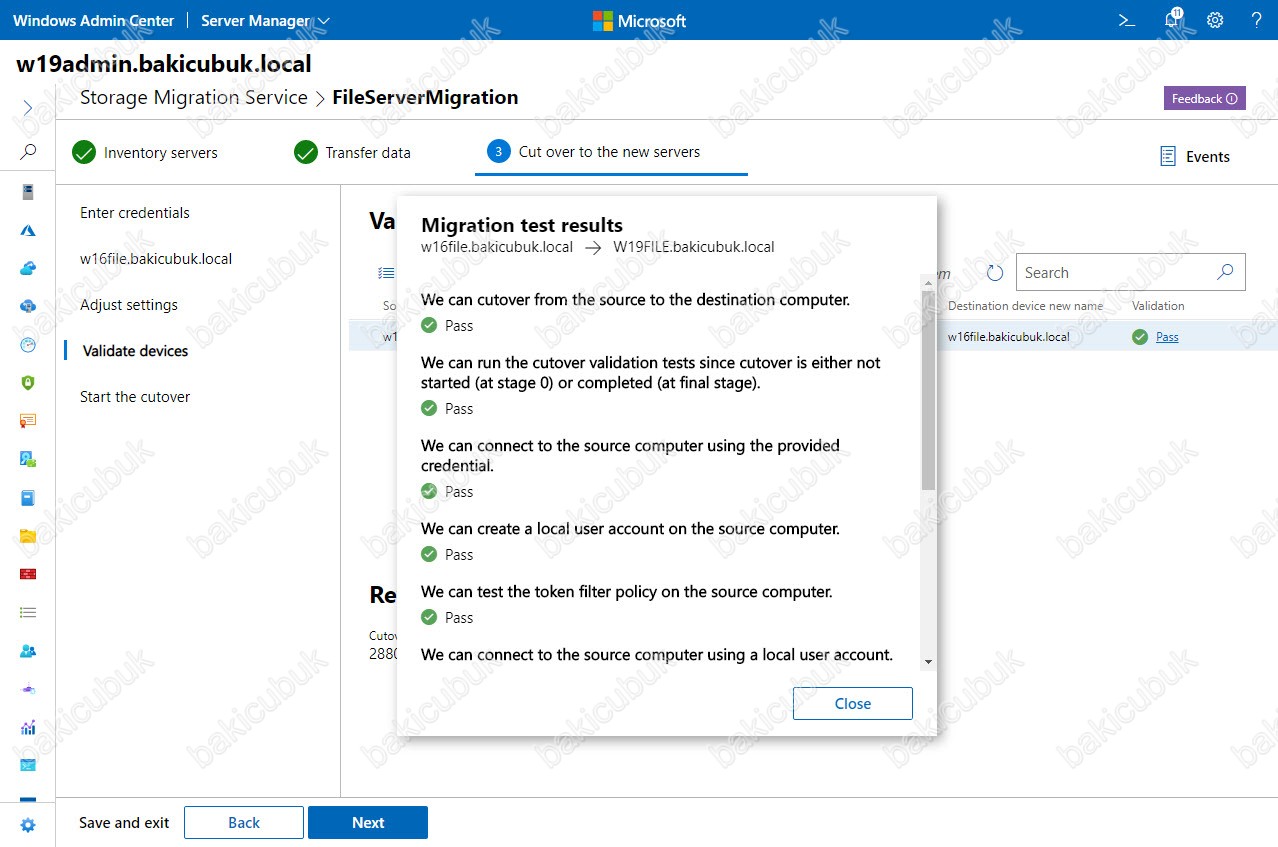The image size is (1278, 847).
Task: Open the round gauge tool icon
Action: click(28, 344)
